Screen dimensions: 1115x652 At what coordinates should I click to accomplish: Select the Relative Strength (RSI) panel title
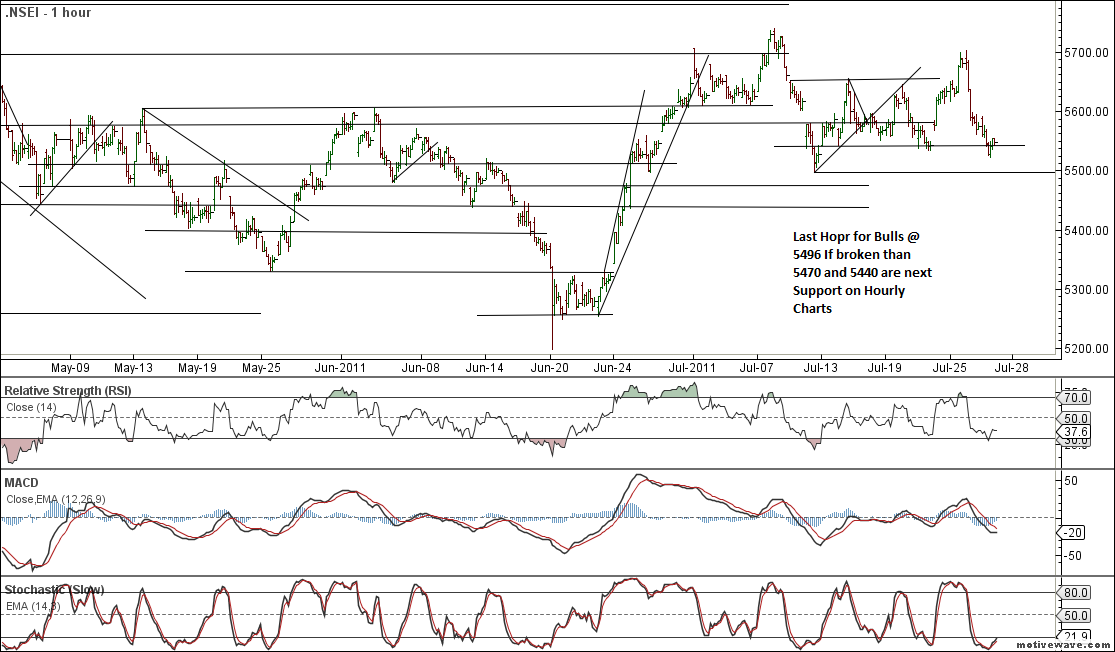pyautogui.click(x=66, y=389)
